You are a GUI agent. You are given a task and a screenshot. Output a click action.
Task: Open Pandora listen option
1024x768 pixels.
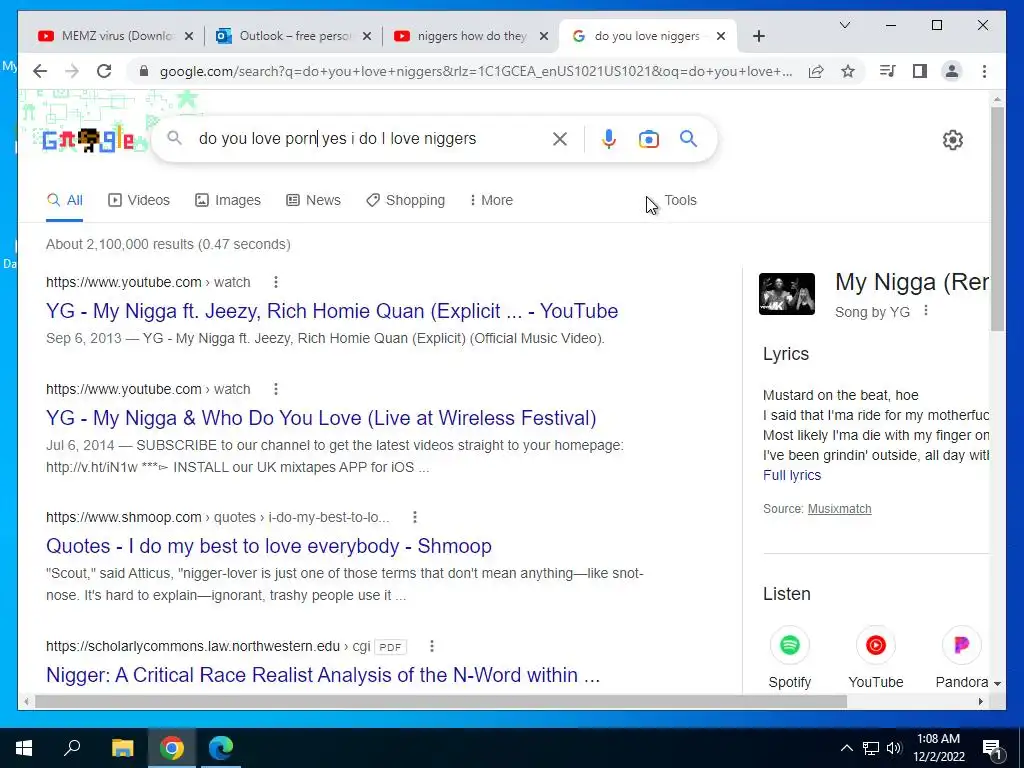(x=961, y=658)
